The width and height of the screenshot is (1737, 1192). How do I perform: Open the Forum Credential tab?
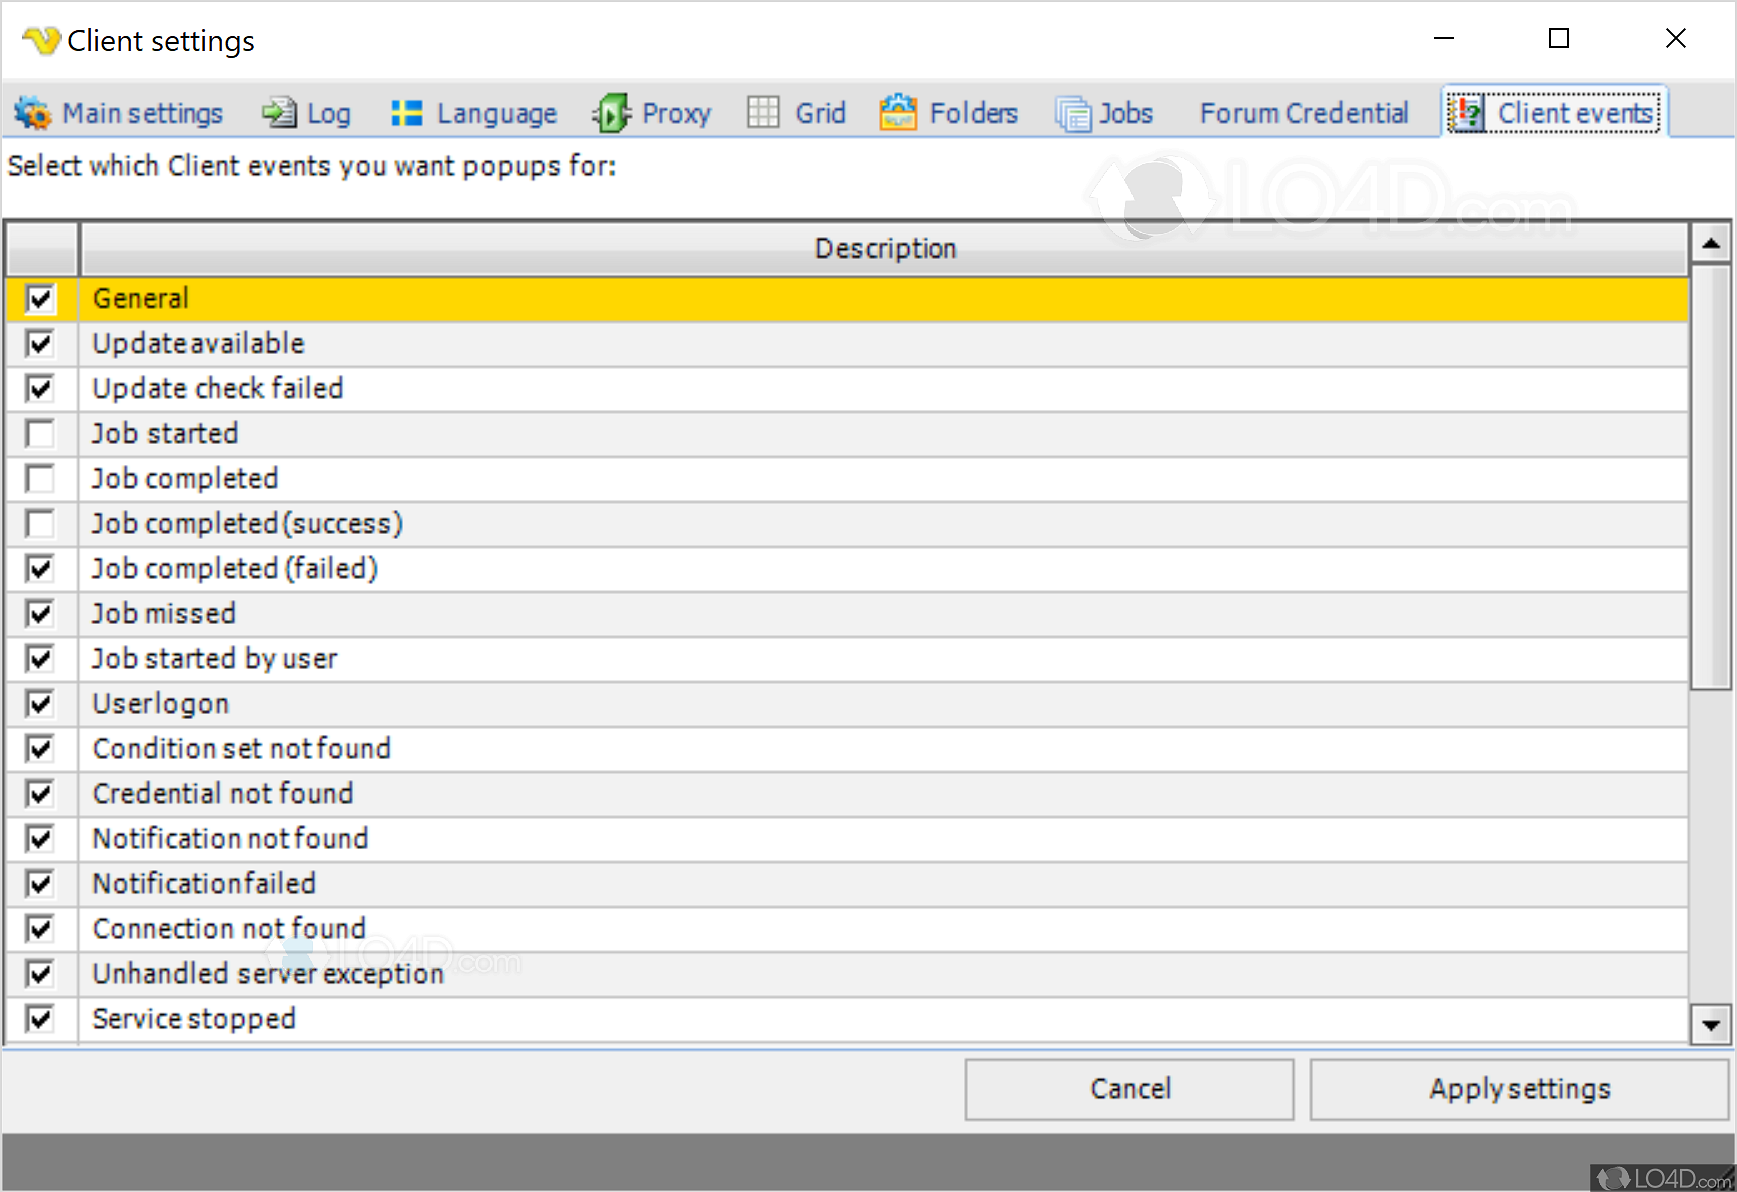pyautogui.click(x=1303, y=113)
